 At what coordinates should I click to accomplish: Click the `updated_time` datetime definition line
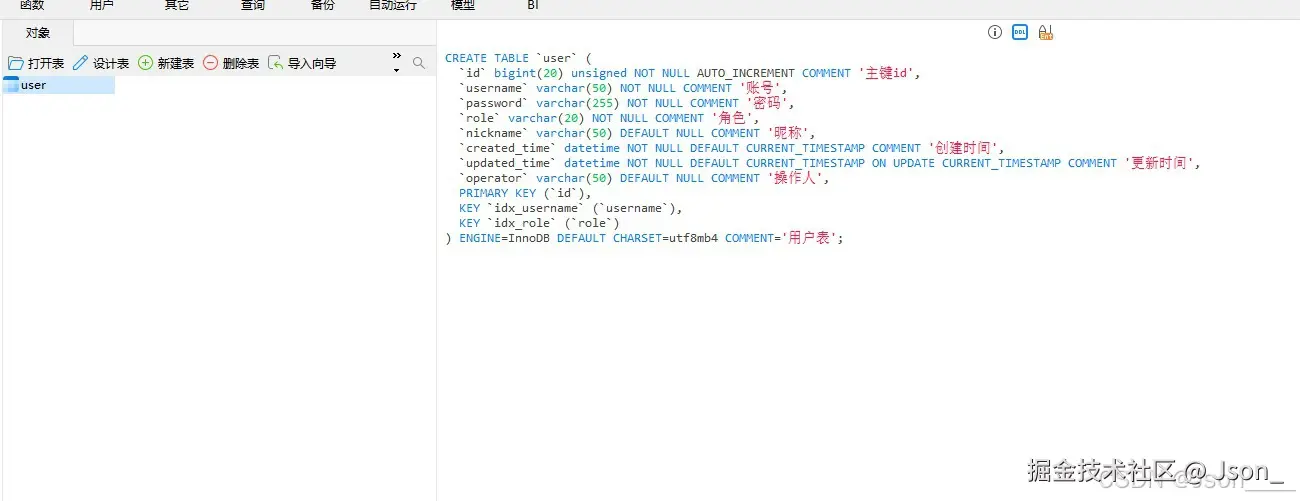point(829,163)
